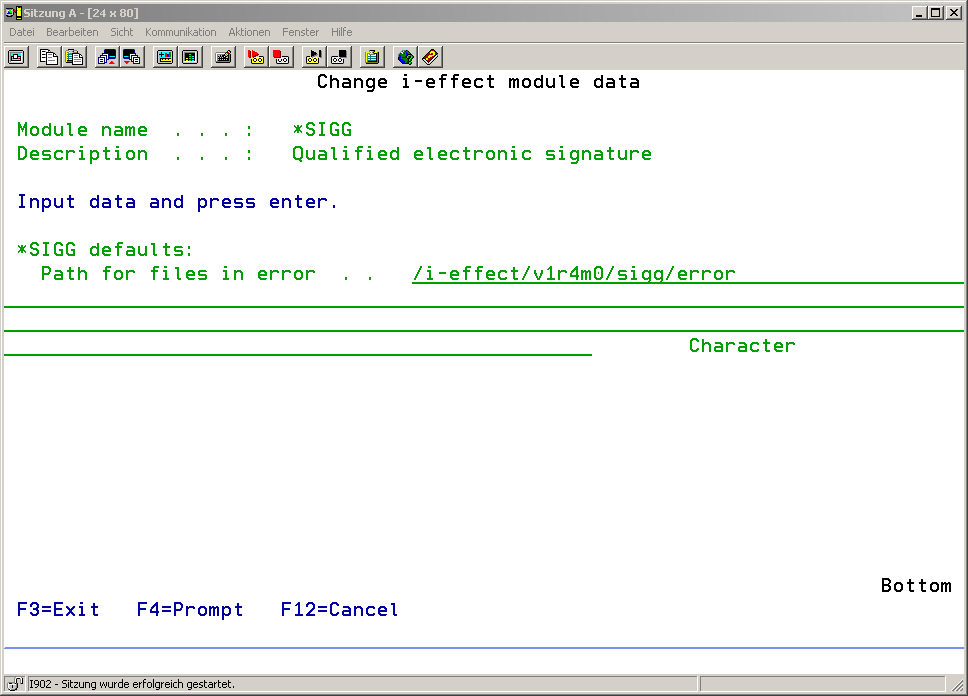The image size is (968, 696).
Task: Click the F3=Exit function key label
Action: point(58,610)
